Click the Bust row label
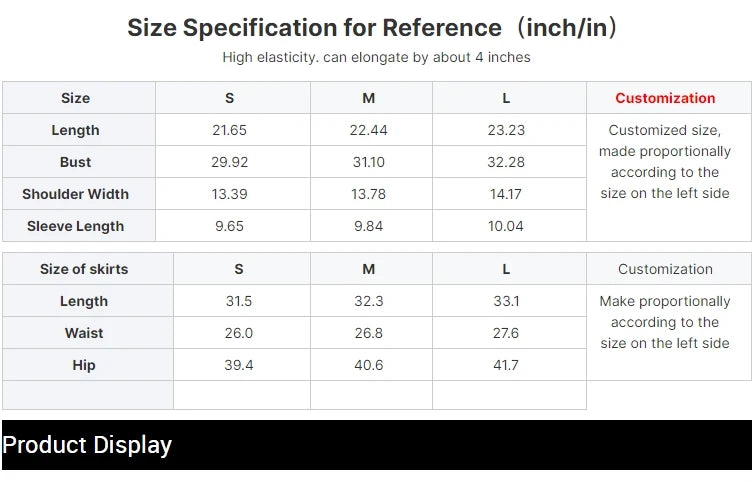Screen dimensions: 754x482 click(75, 162)
